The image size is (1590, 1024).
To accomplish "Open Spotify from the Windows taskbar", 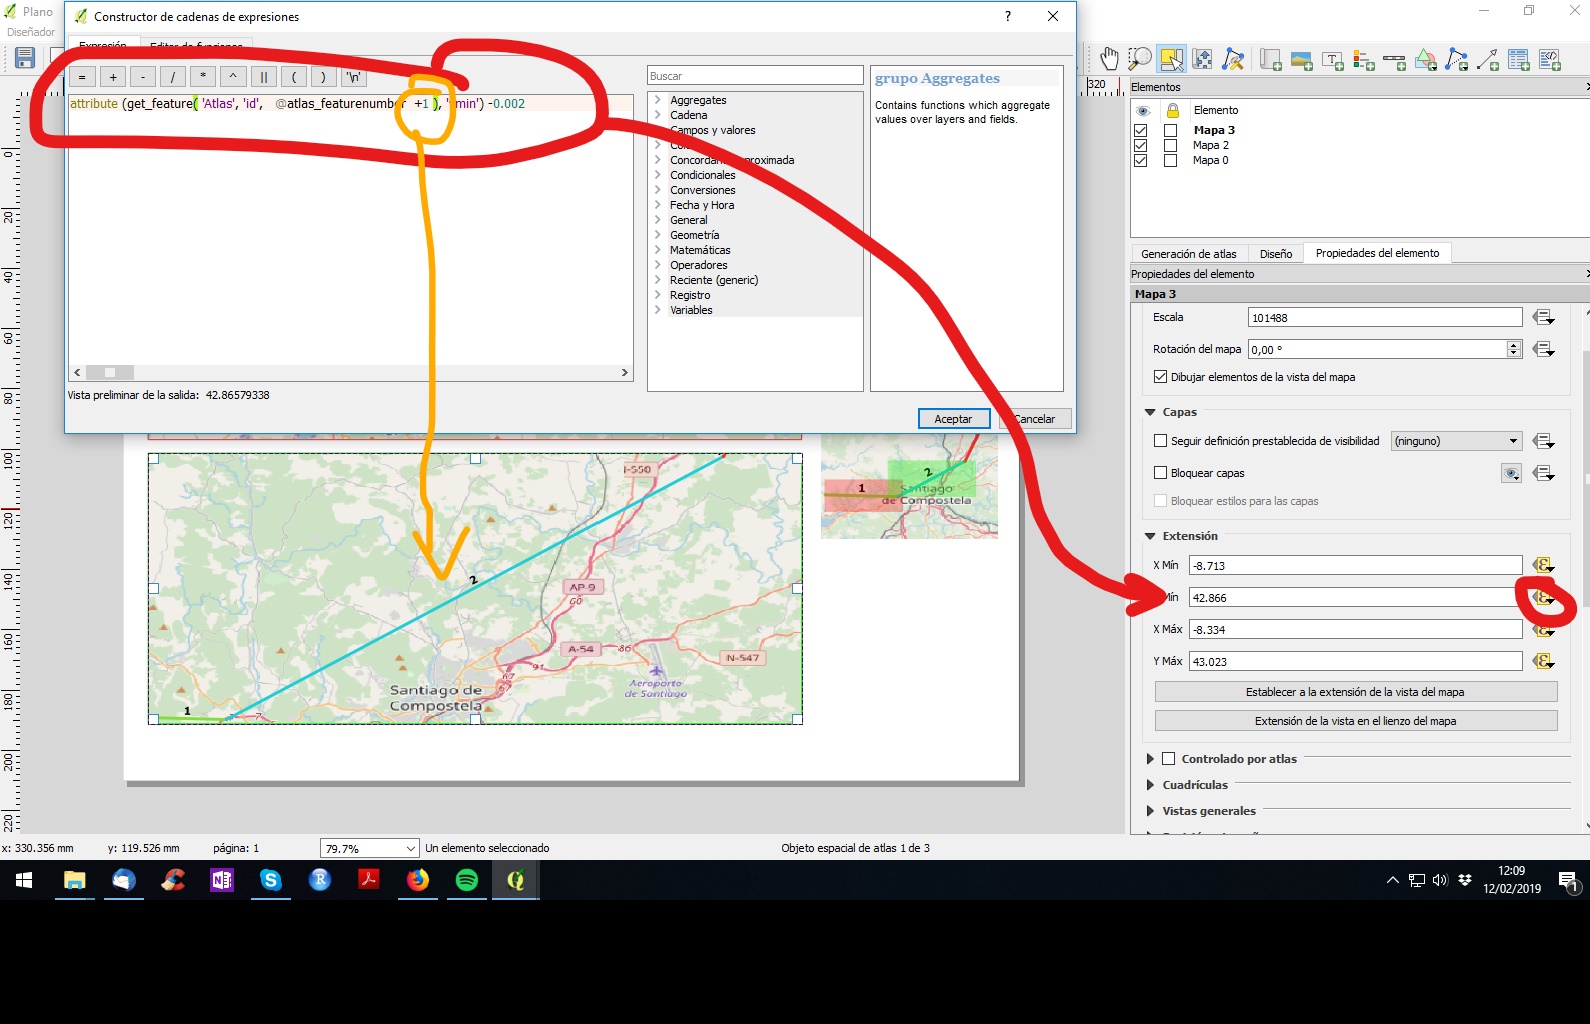I will tap(467, 880).
